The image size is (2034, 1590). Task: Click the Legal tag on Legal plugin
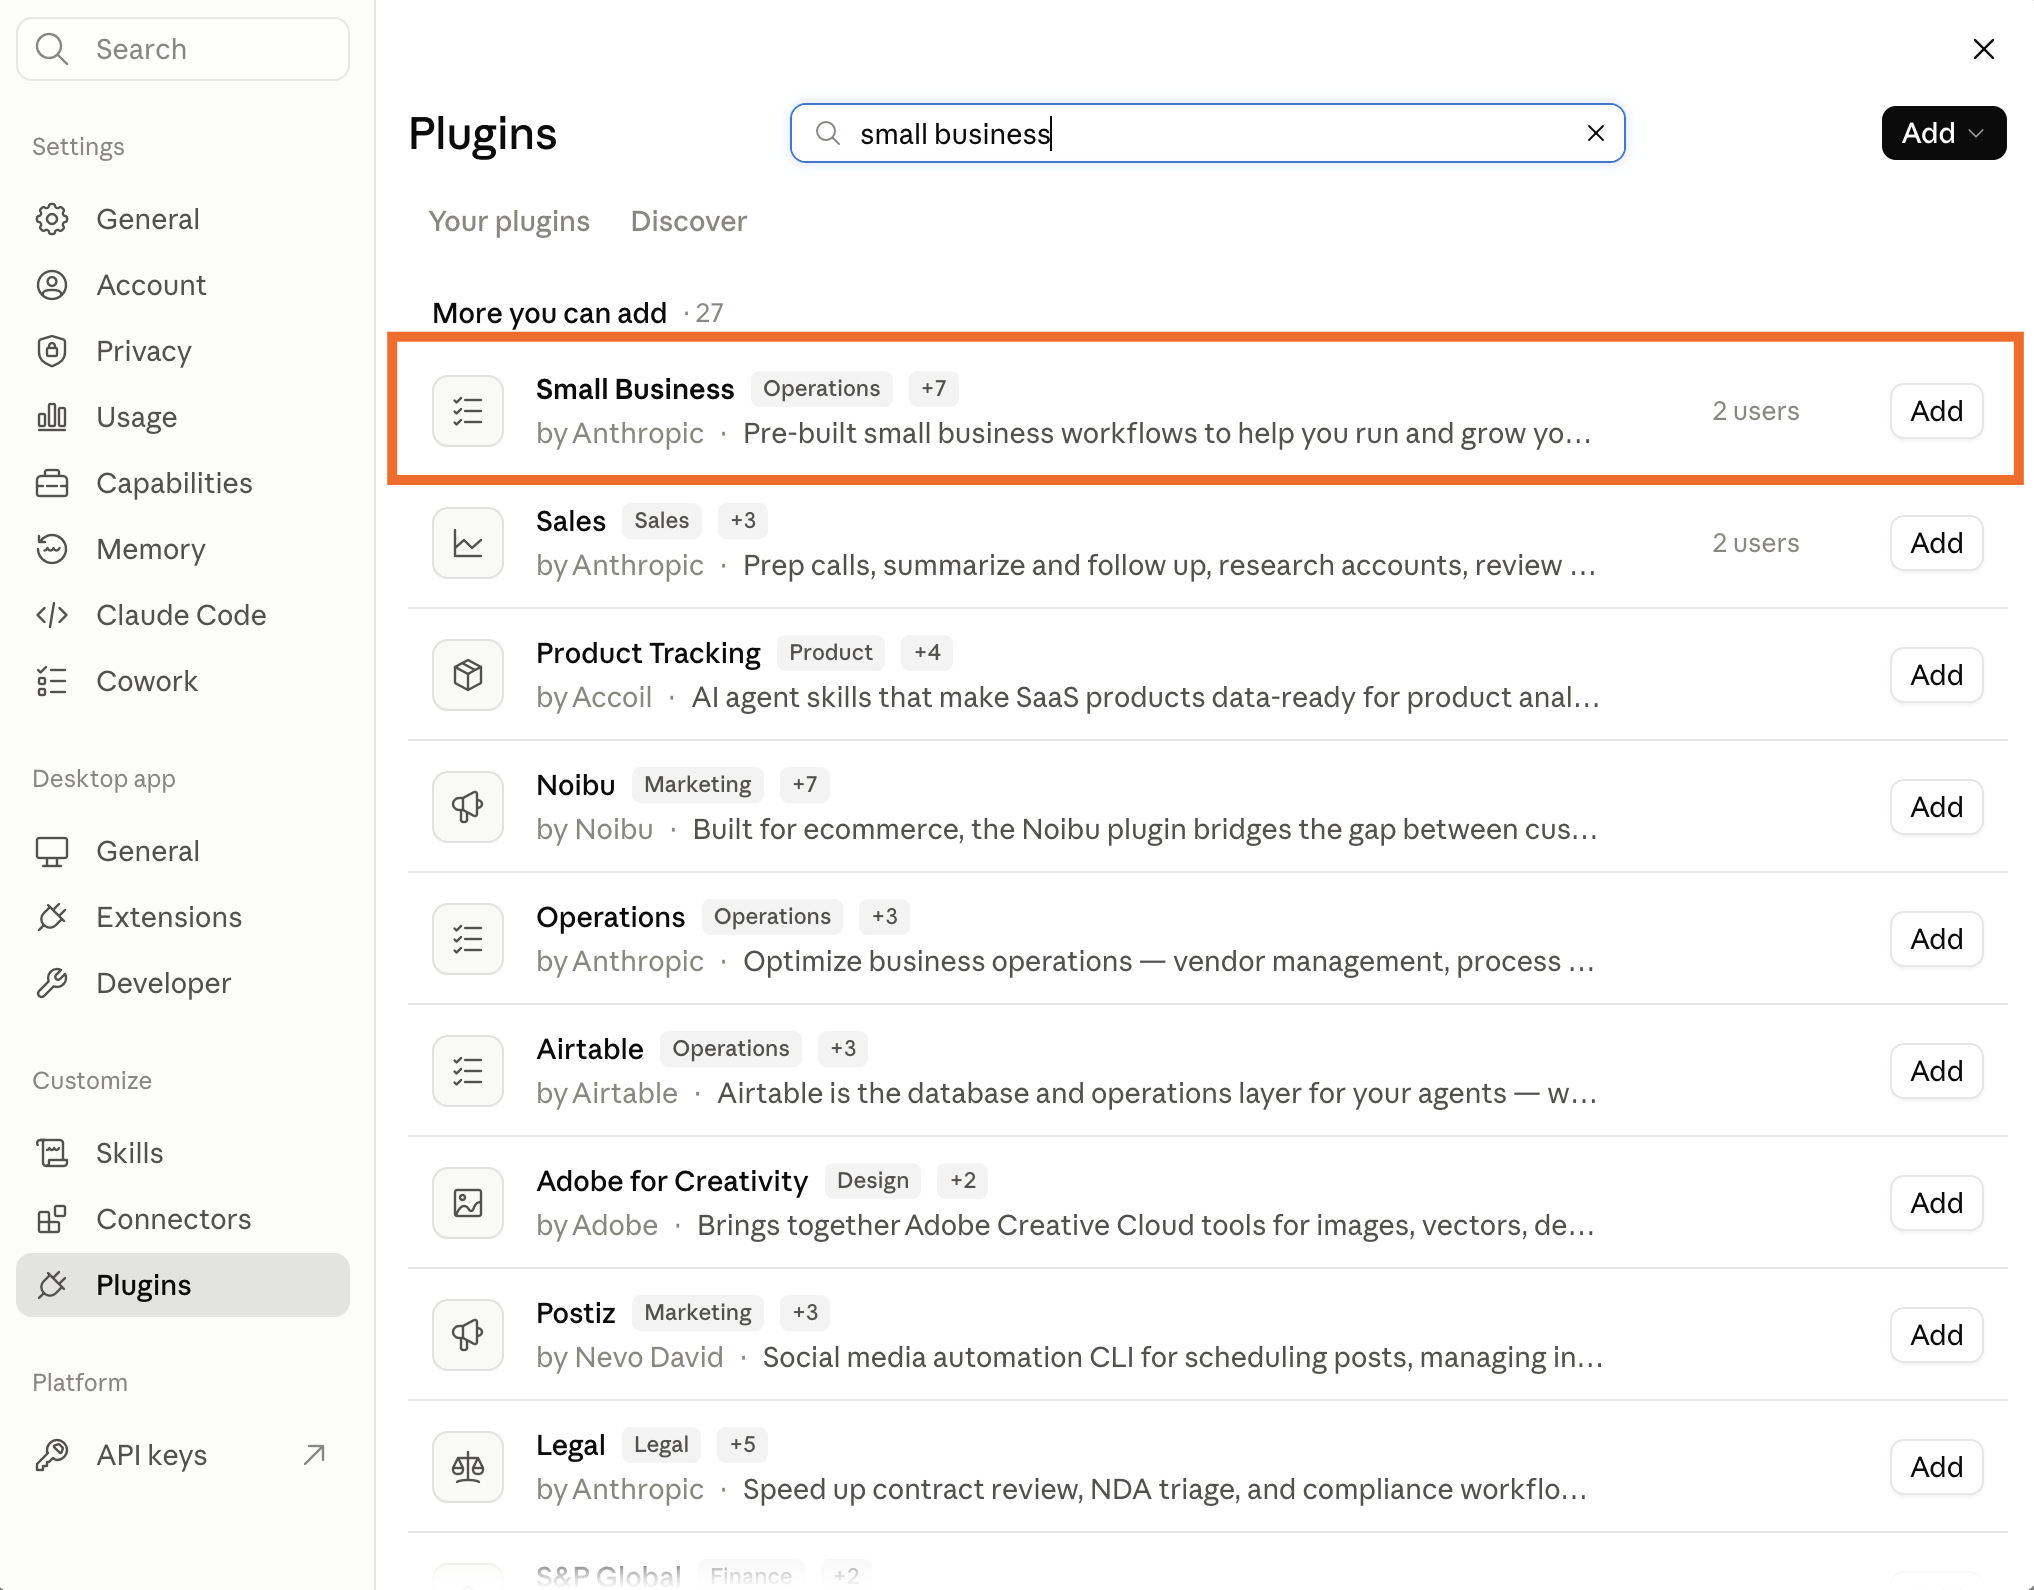tap(661, 1445)
